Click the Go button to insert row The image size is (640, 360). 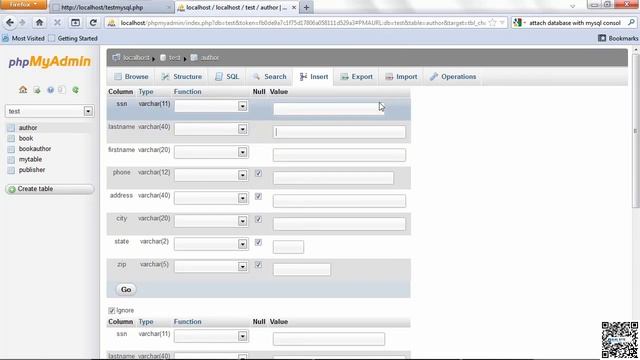tap(126, 289)
